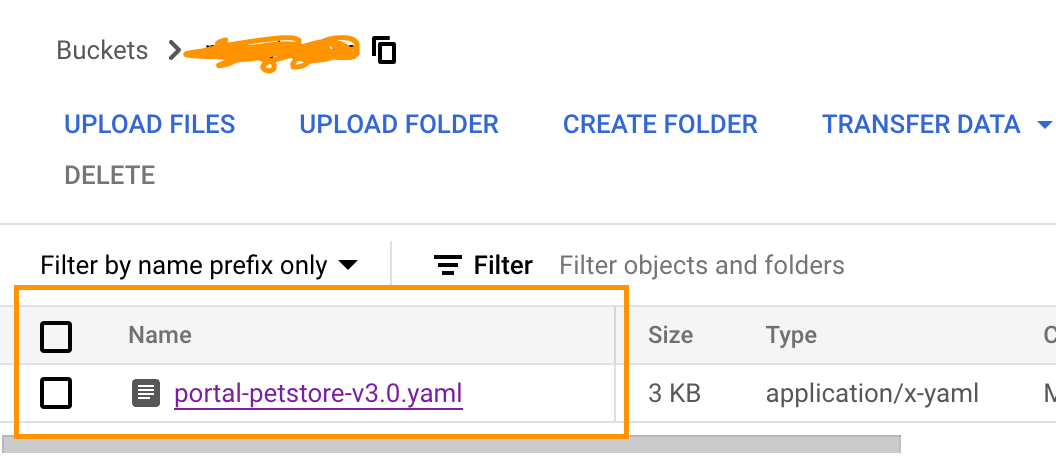
Task: Click the horizontal scrollbar under the table
Action: point(451,444)
